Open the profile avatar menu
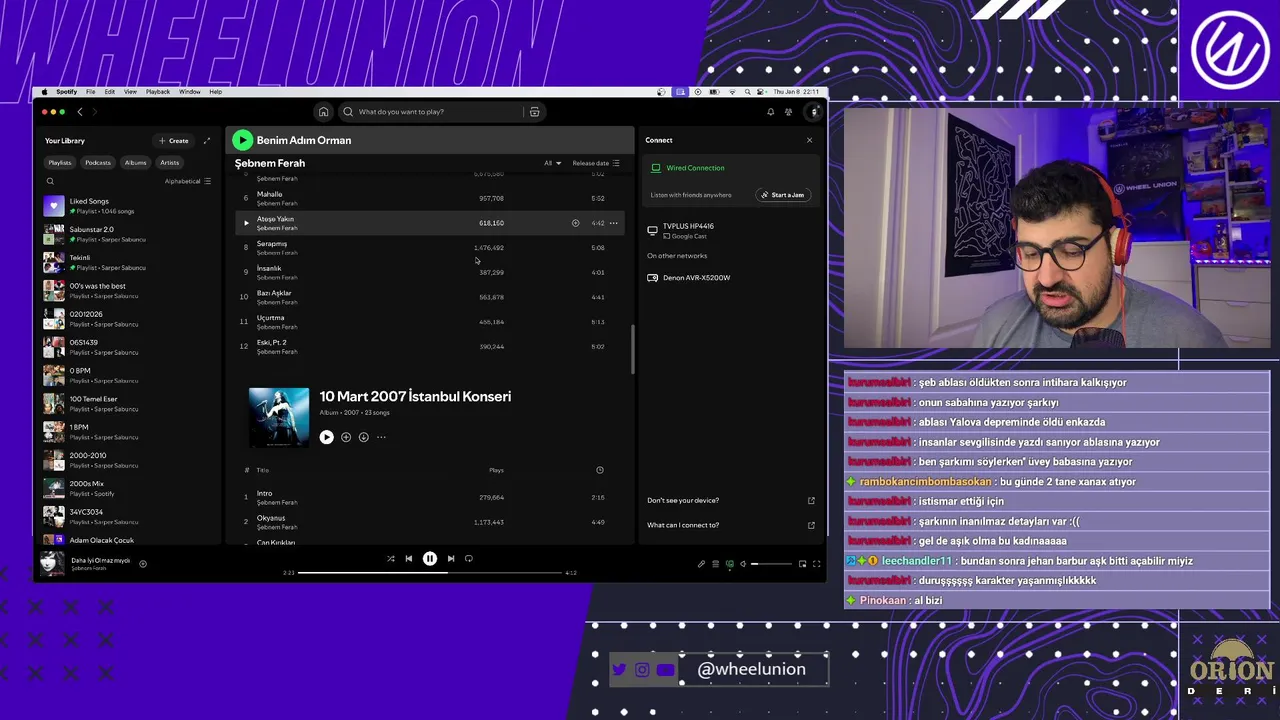1280x720 pixels. 814,112
